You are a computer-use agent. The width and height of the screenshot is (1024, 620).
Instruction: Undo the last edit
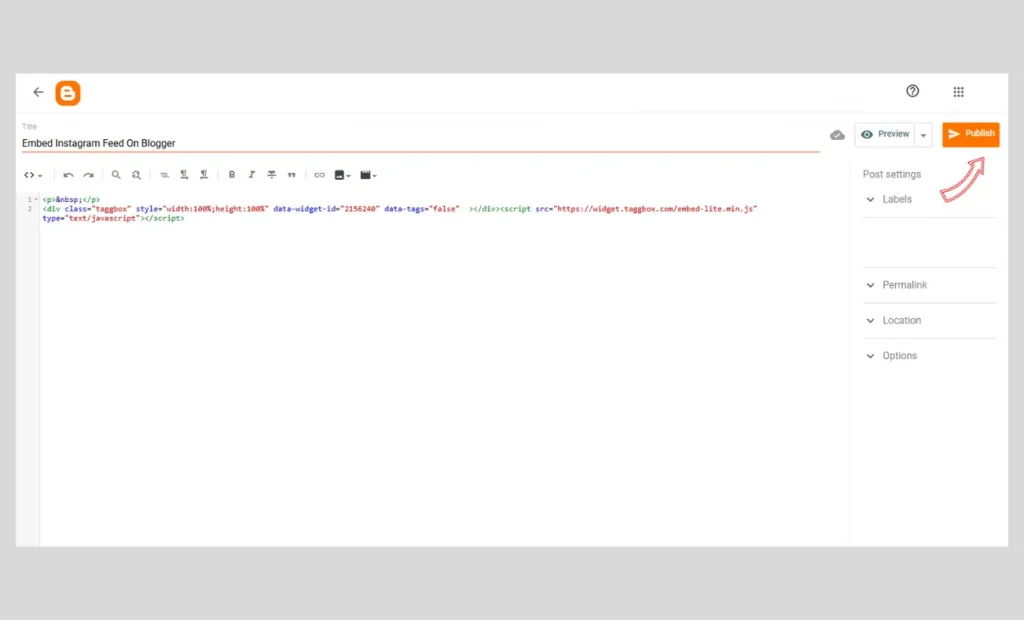(x=68, y=175)
